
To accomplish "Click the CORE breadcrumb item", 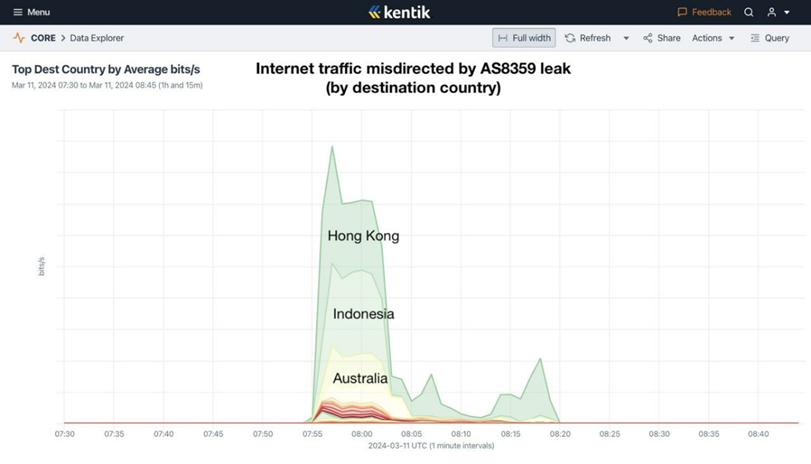I will click(x=43, y=38).
